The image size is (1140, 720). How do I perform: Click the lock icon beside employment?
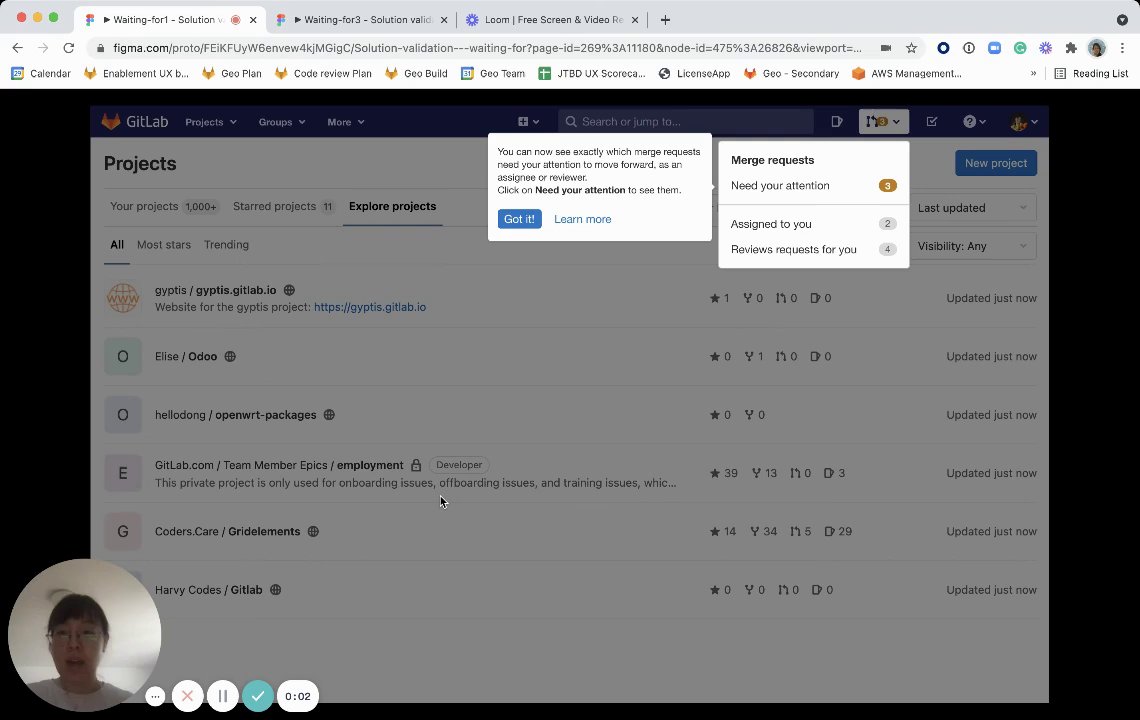tap(416, 465)
